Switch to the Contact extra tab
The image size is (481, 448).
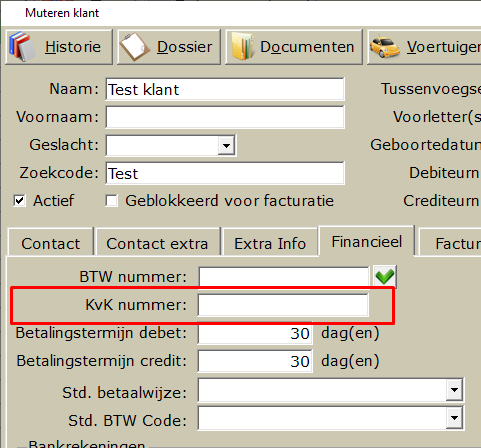157,243
